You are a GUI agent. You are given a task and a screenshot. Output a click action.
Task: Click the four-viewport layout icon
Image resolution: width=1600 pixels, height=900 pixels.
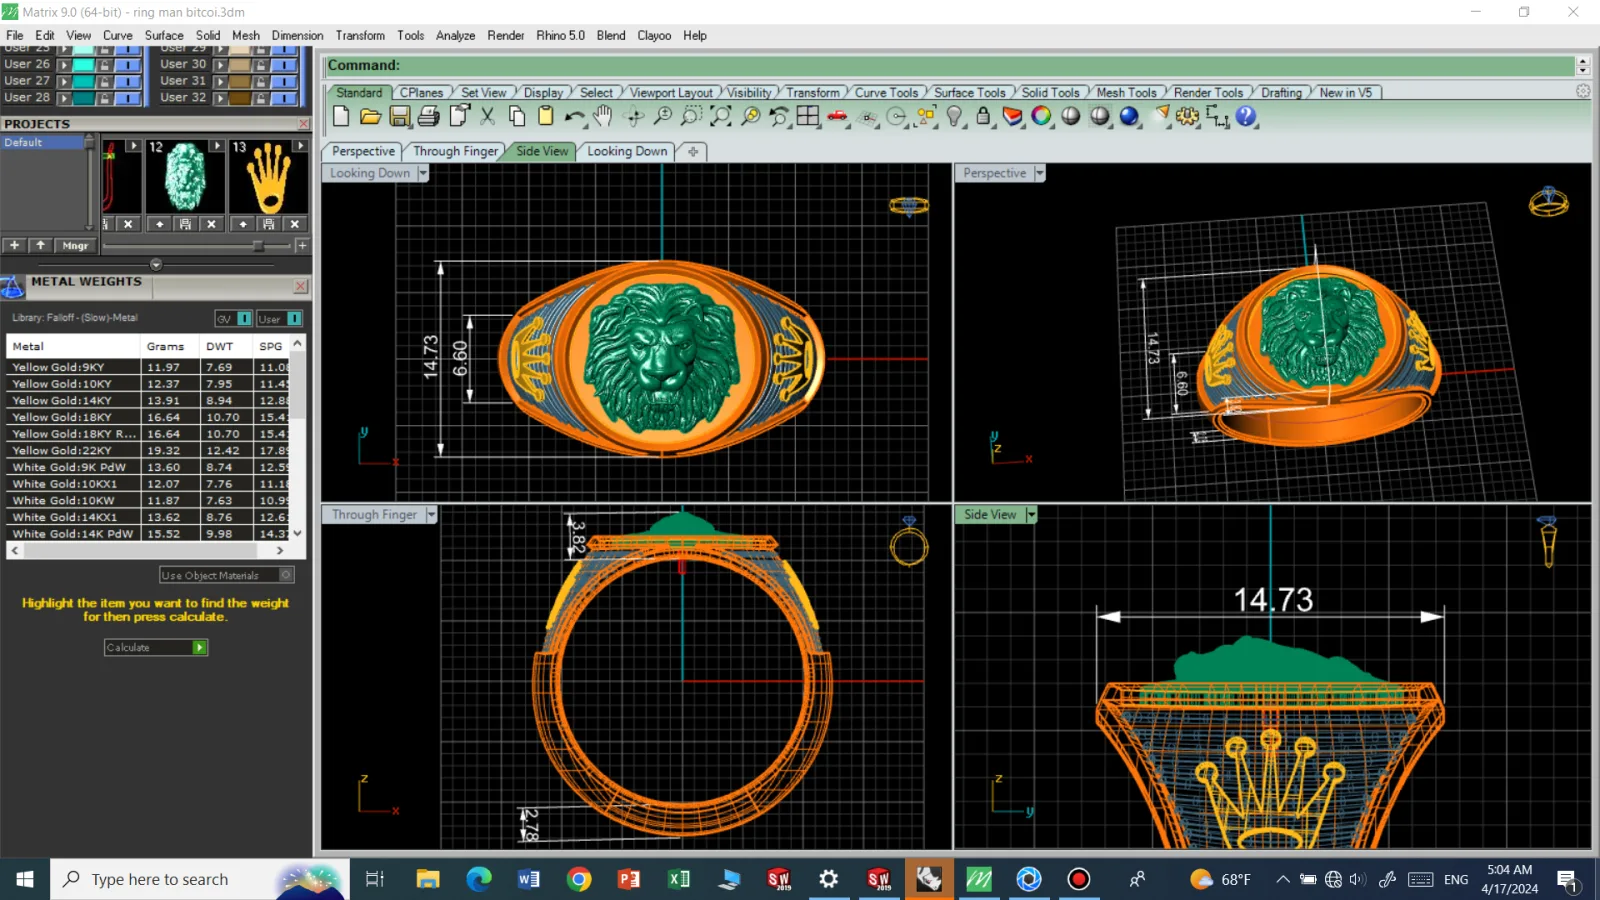(808, 116)
